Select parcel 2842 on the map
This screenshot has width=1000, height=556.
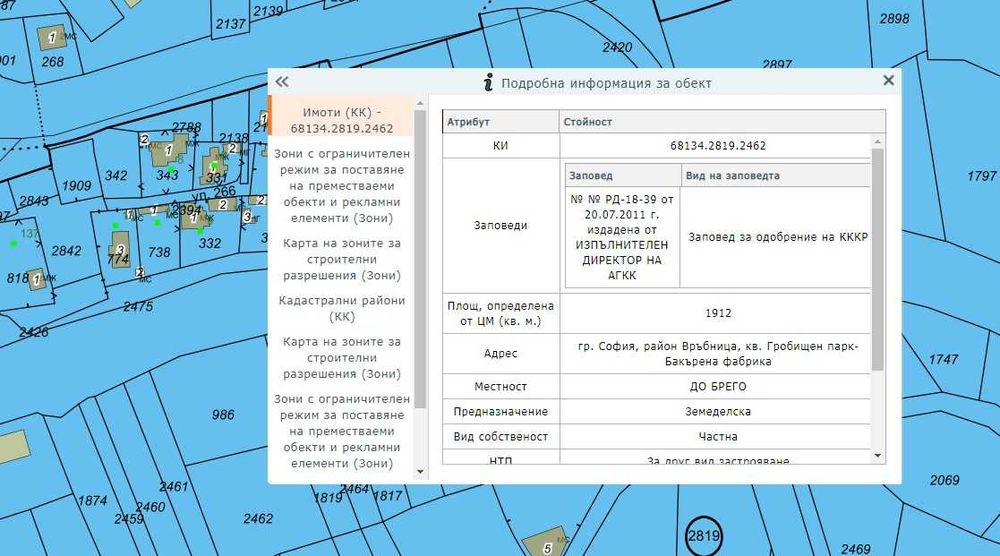(66, 251)
